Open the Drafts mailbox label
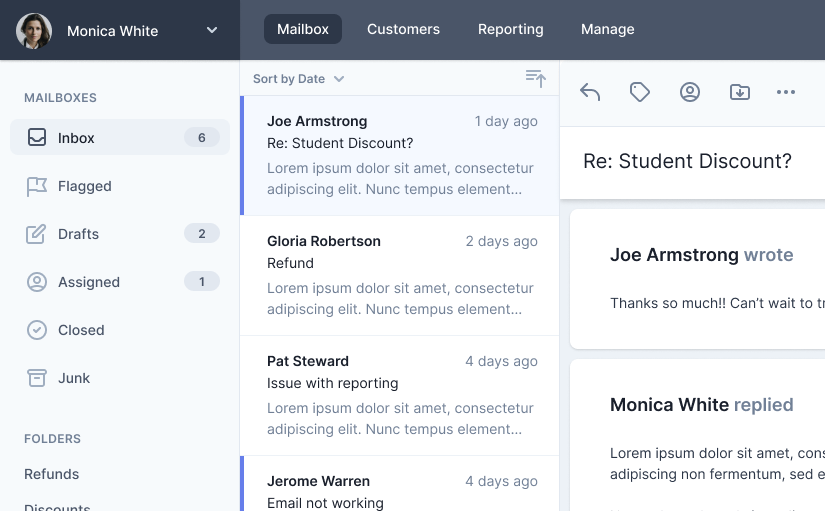This screenshot has height=511, width=825. click(78, 234)
